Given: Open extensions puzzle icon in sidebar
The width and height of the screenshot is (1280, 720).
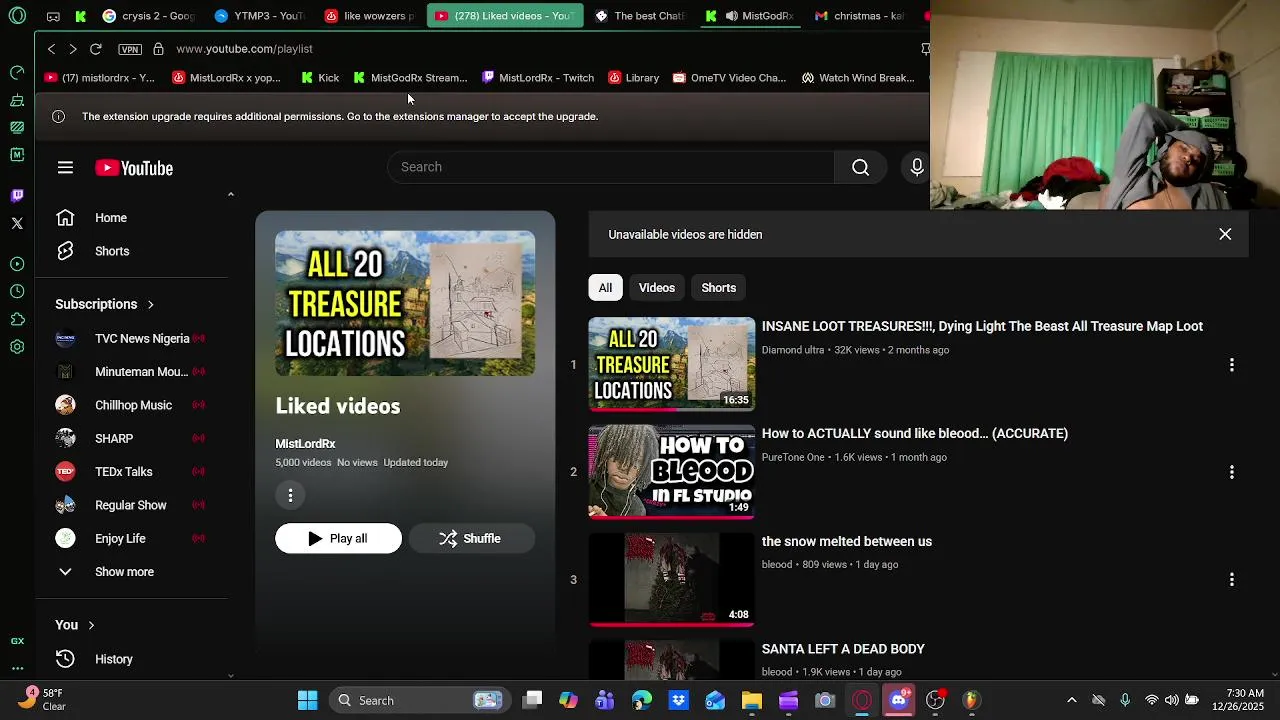Looking at the screenshot, I should tap(17, 320).
